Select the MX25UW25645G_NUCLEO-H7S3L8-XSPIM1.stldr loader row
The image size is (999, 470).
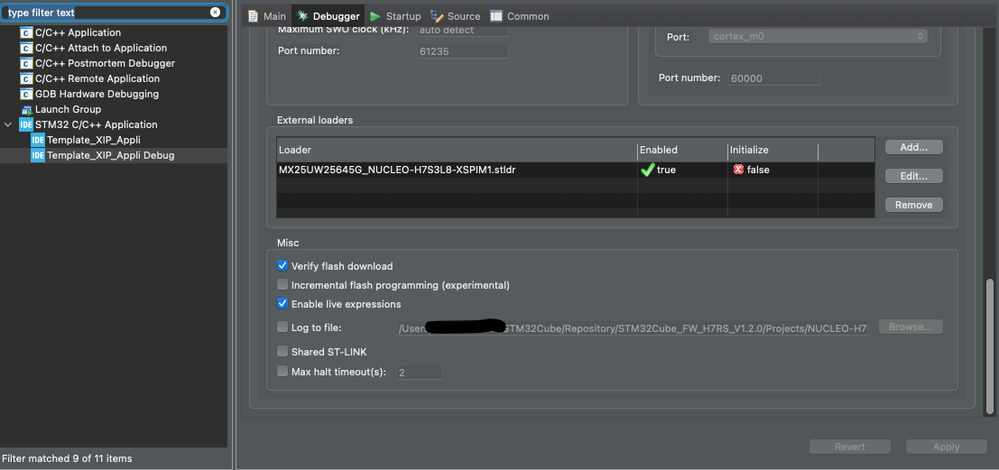click(575, 170)
